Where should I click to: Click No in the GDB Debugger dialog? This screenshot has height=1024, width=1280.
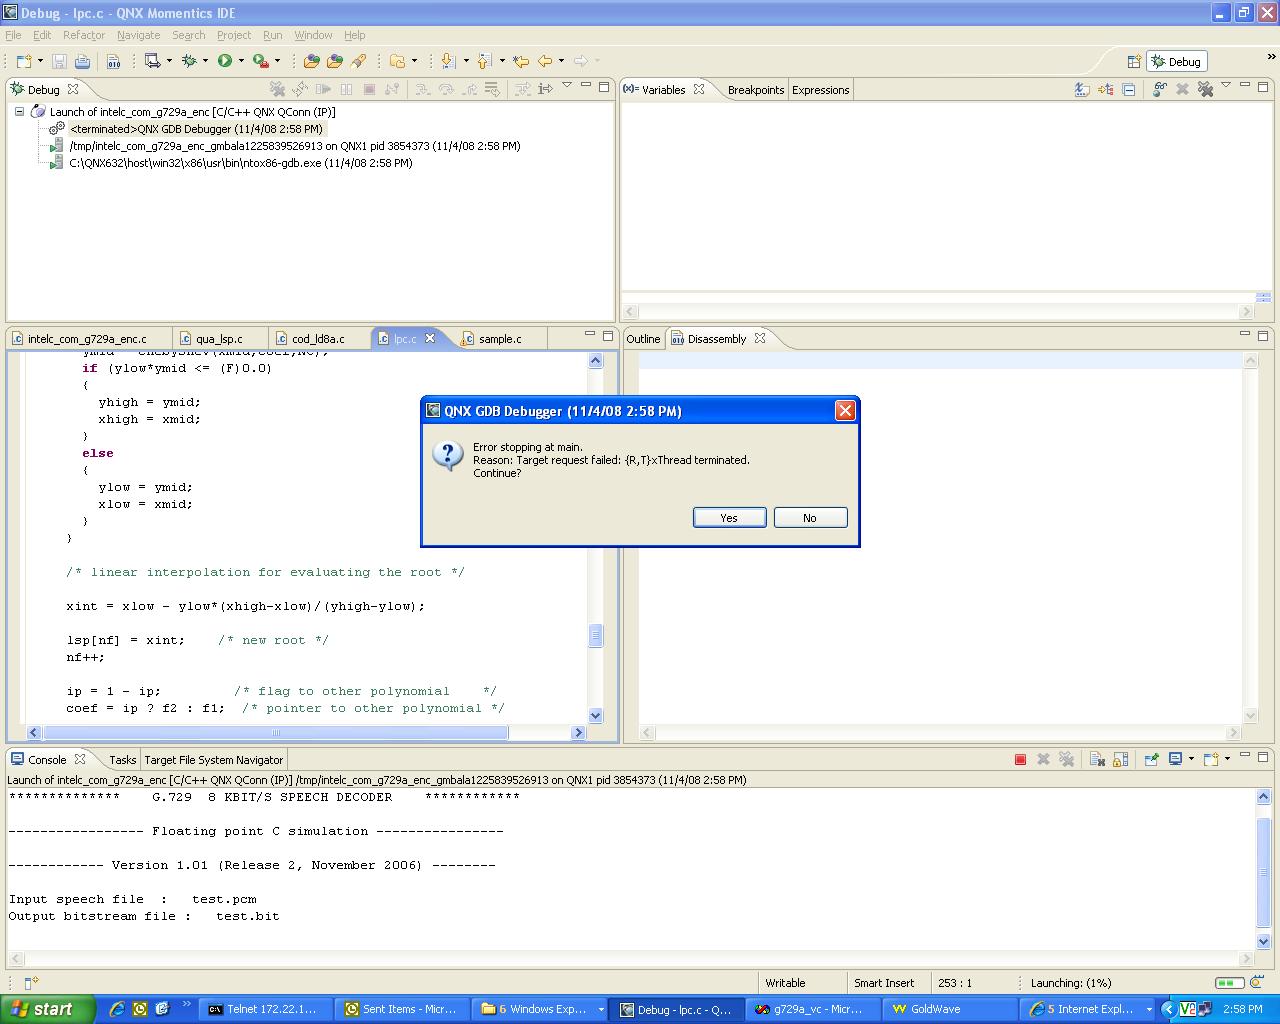(810, 518)
